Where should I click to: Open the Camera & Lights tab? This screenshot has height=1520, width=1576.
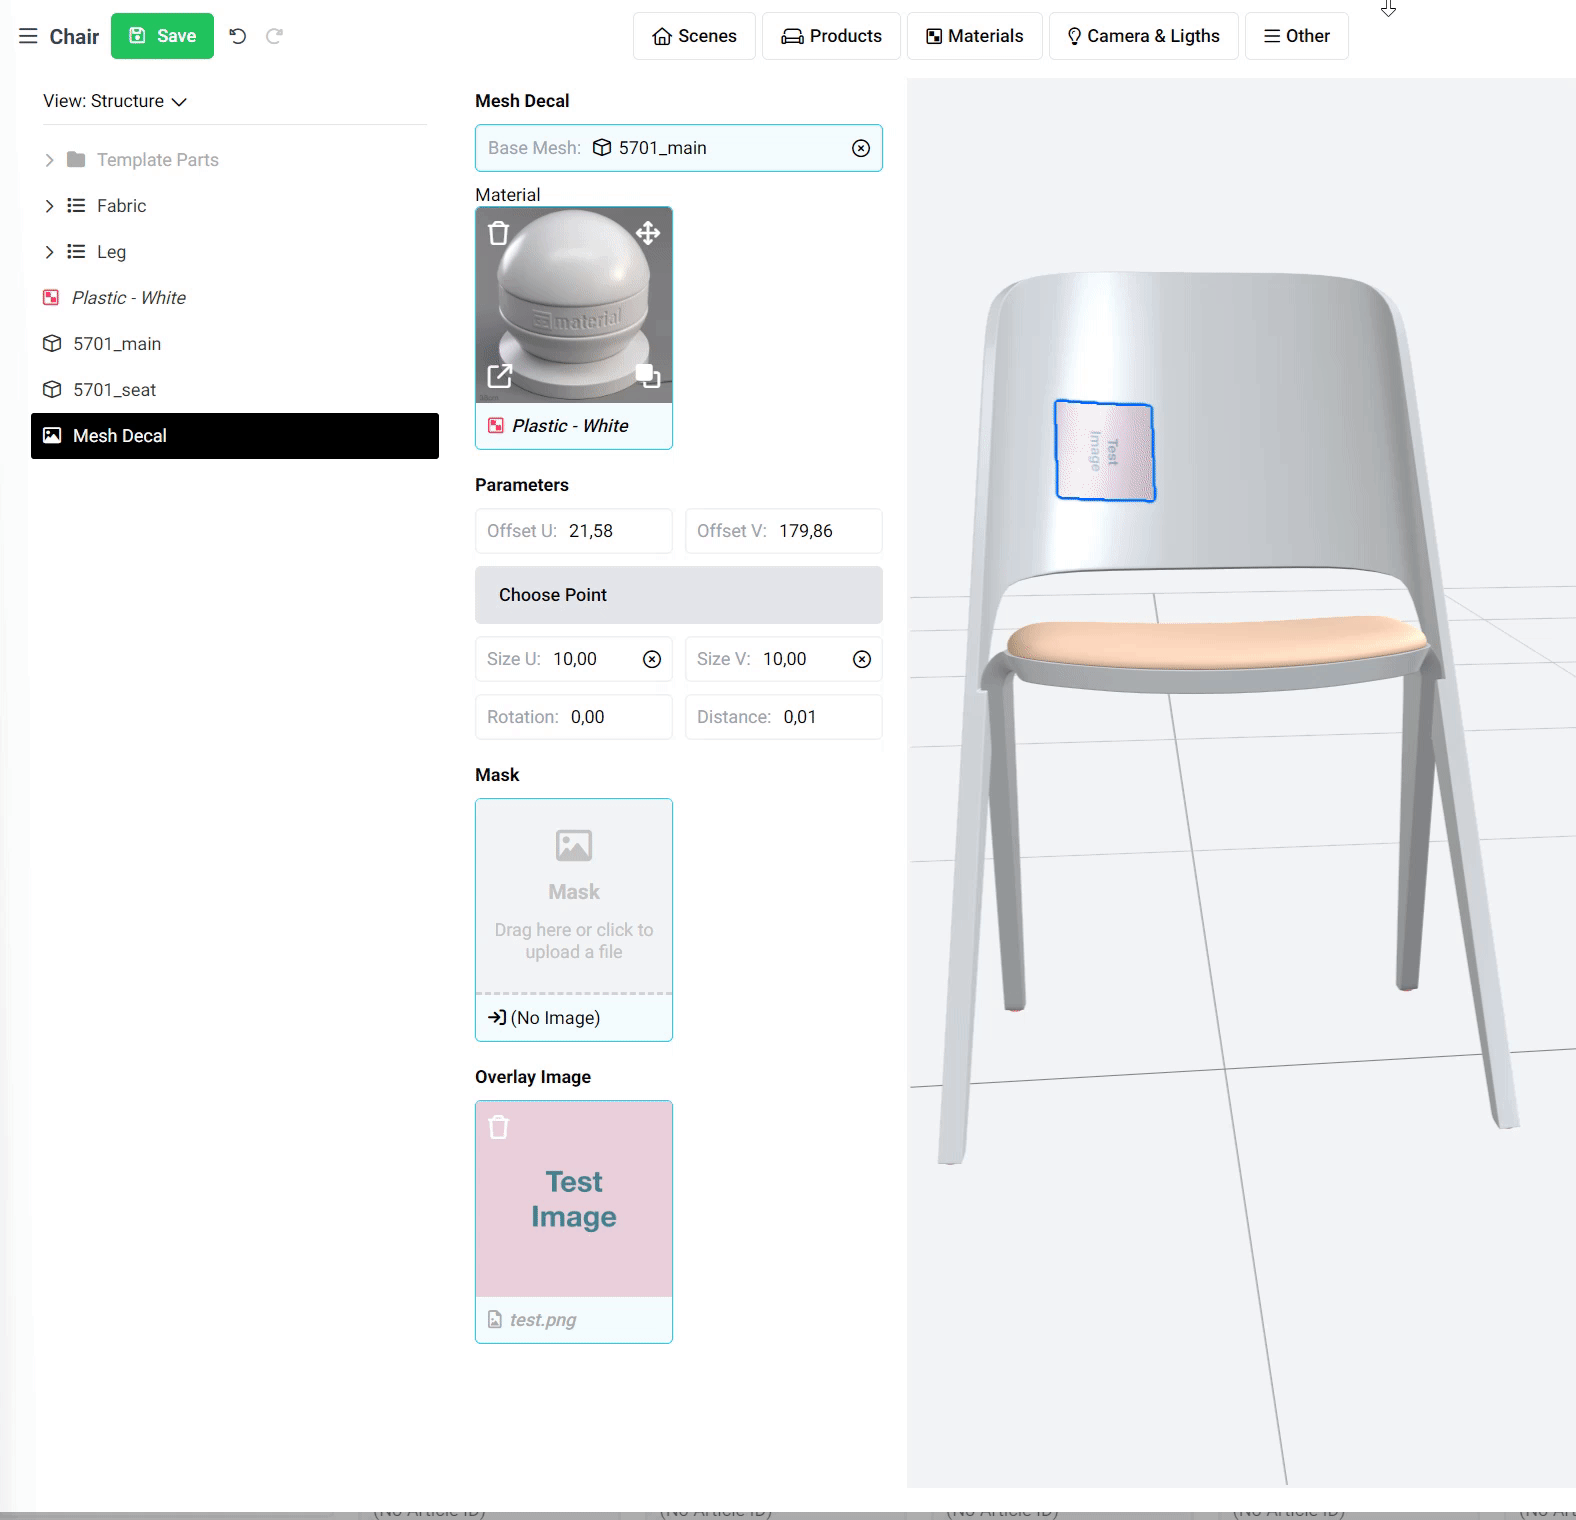[1143, 36]
